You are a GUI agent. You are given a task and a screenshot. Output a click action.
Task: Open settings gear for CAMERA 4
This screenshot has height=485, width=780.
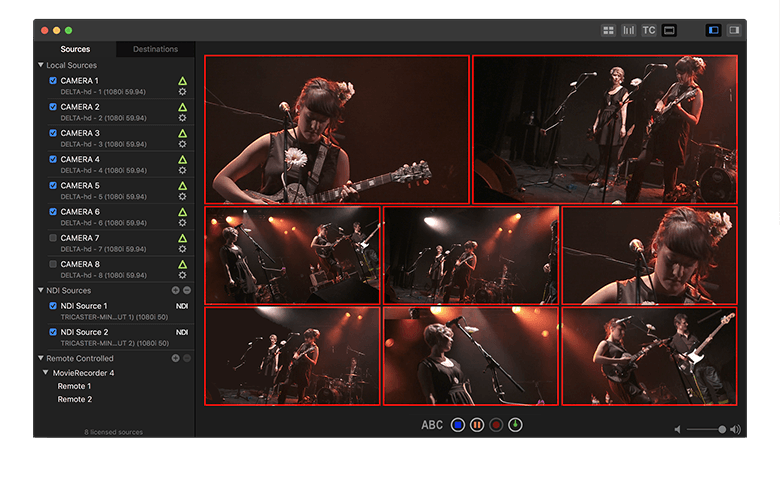[183, 170]
